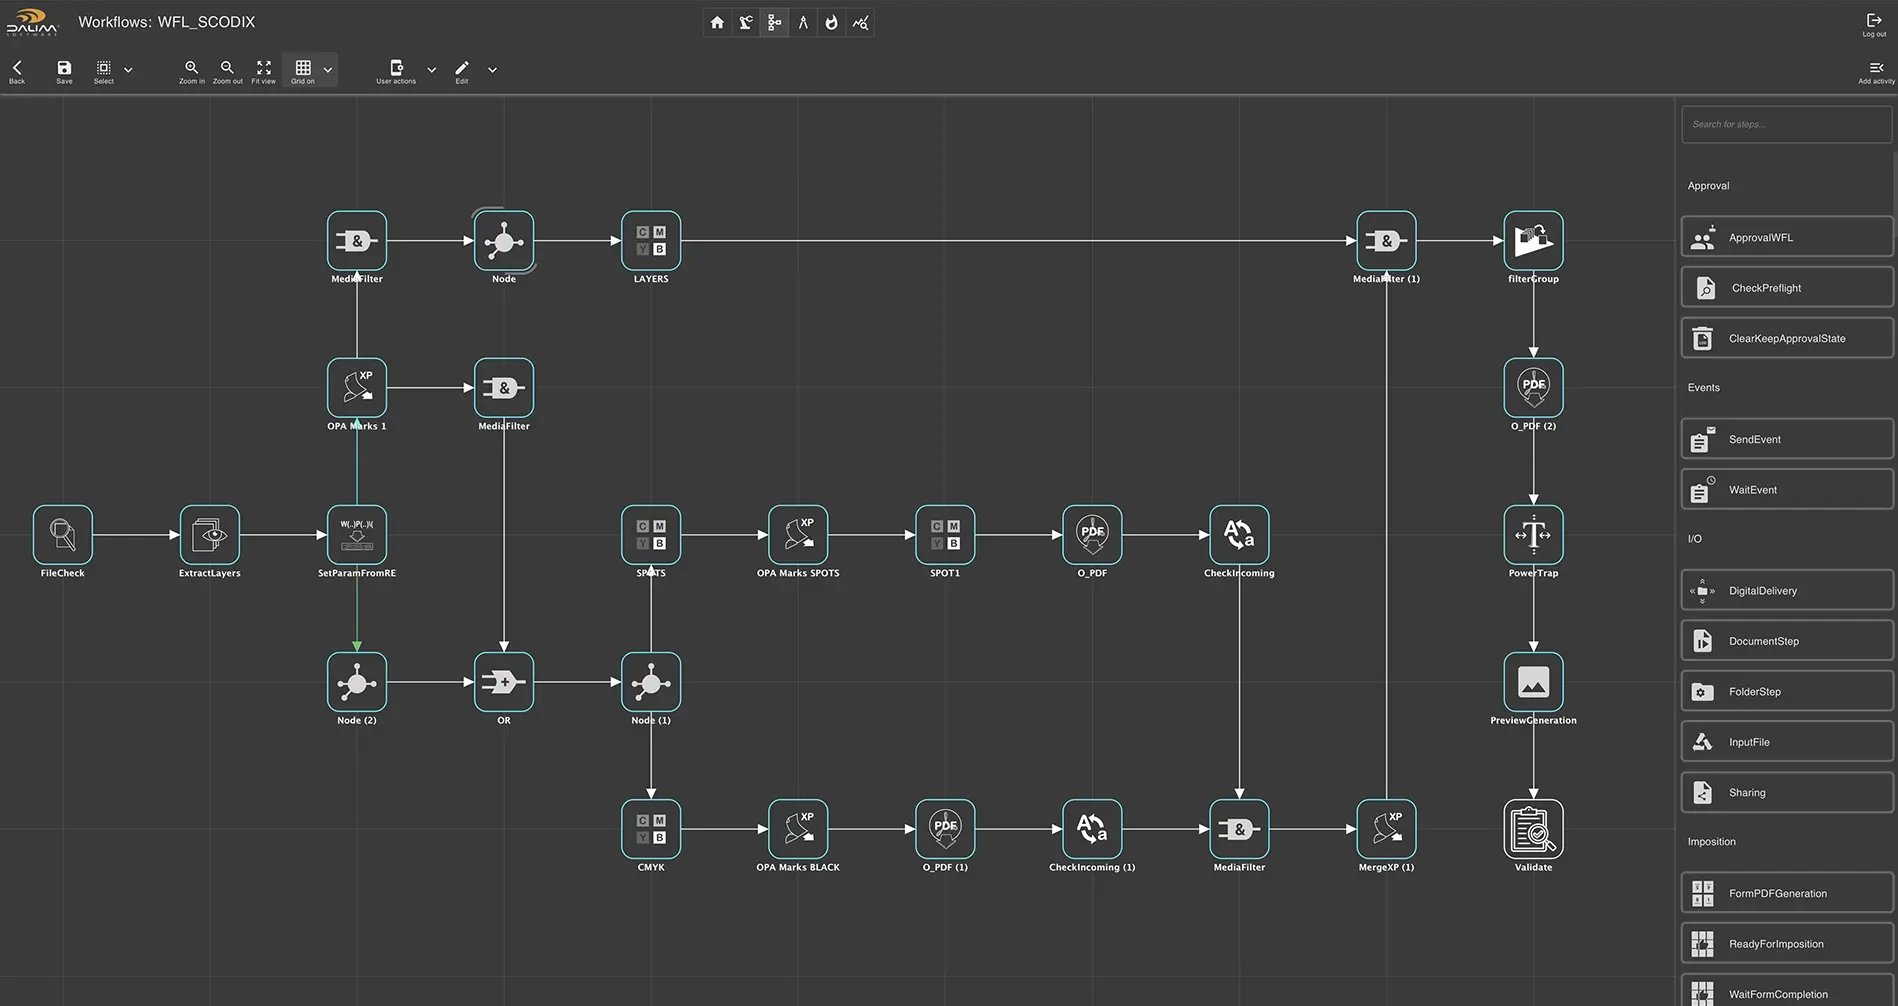Click the SendEvent step under Events

(x=1786, y=439)
